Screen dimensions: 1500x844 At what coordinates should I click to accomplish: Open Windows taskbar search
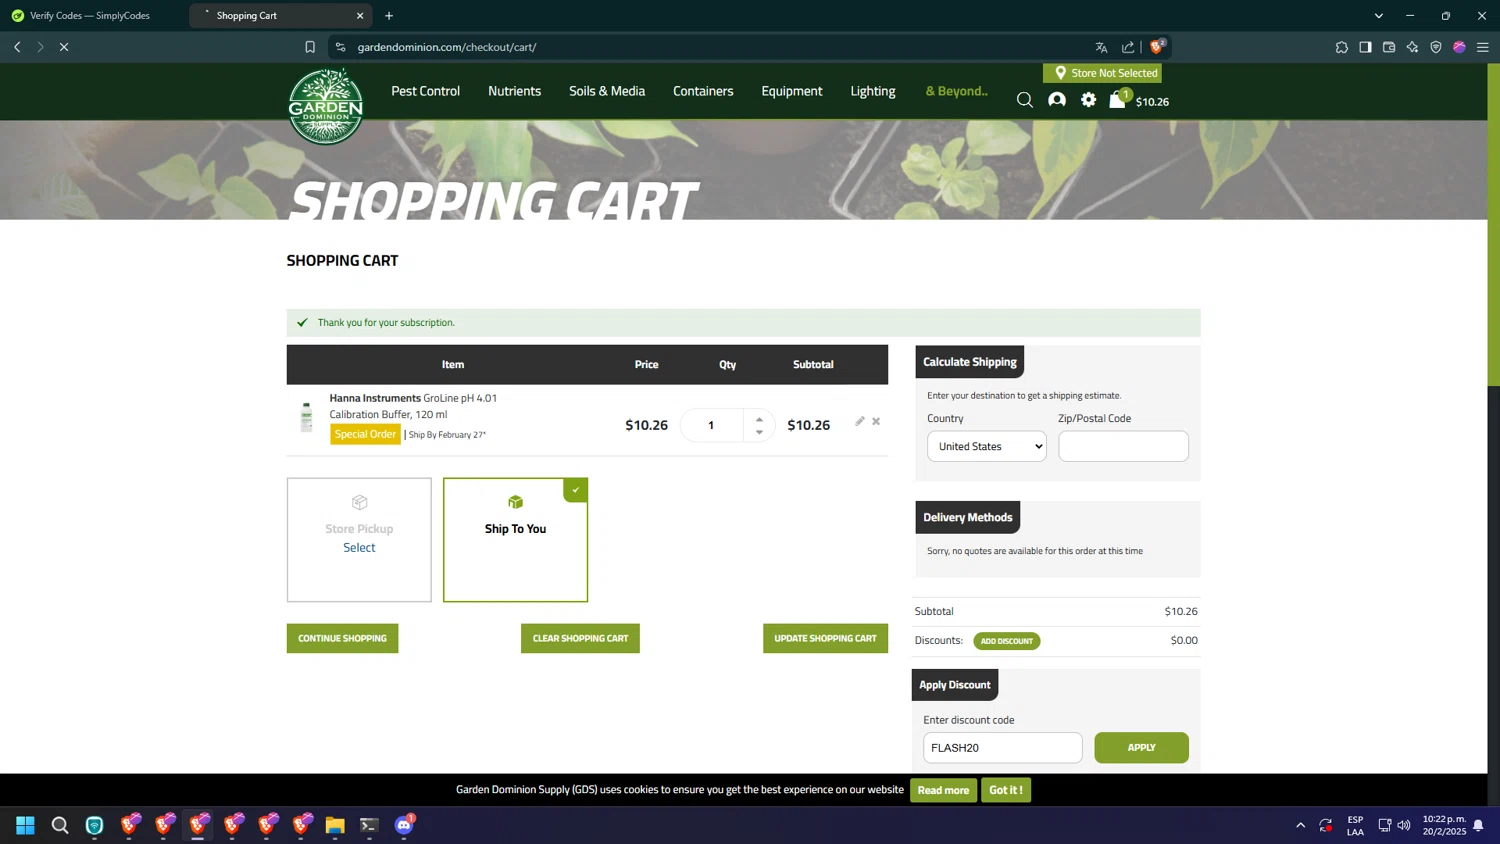pyautogui.click(x=60, y=825)
